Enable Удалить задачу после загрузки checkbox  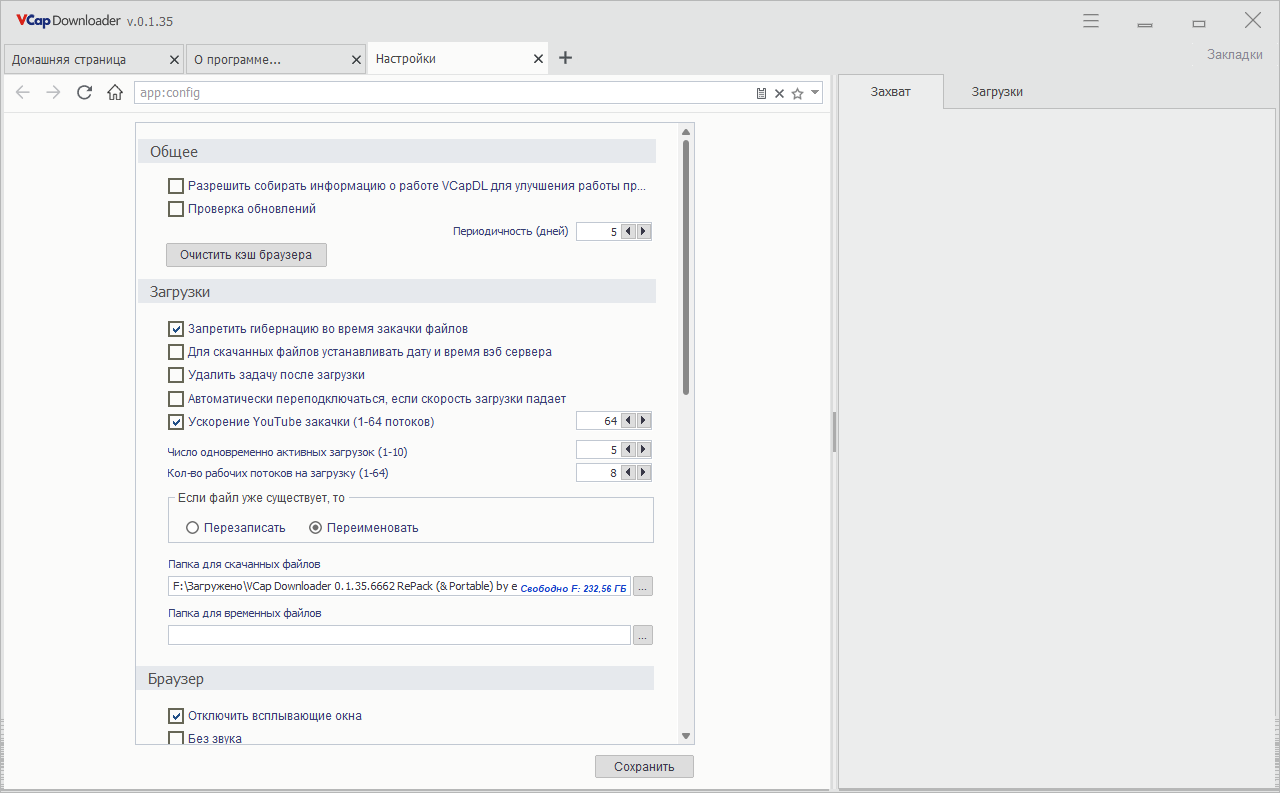coord(176,375)
